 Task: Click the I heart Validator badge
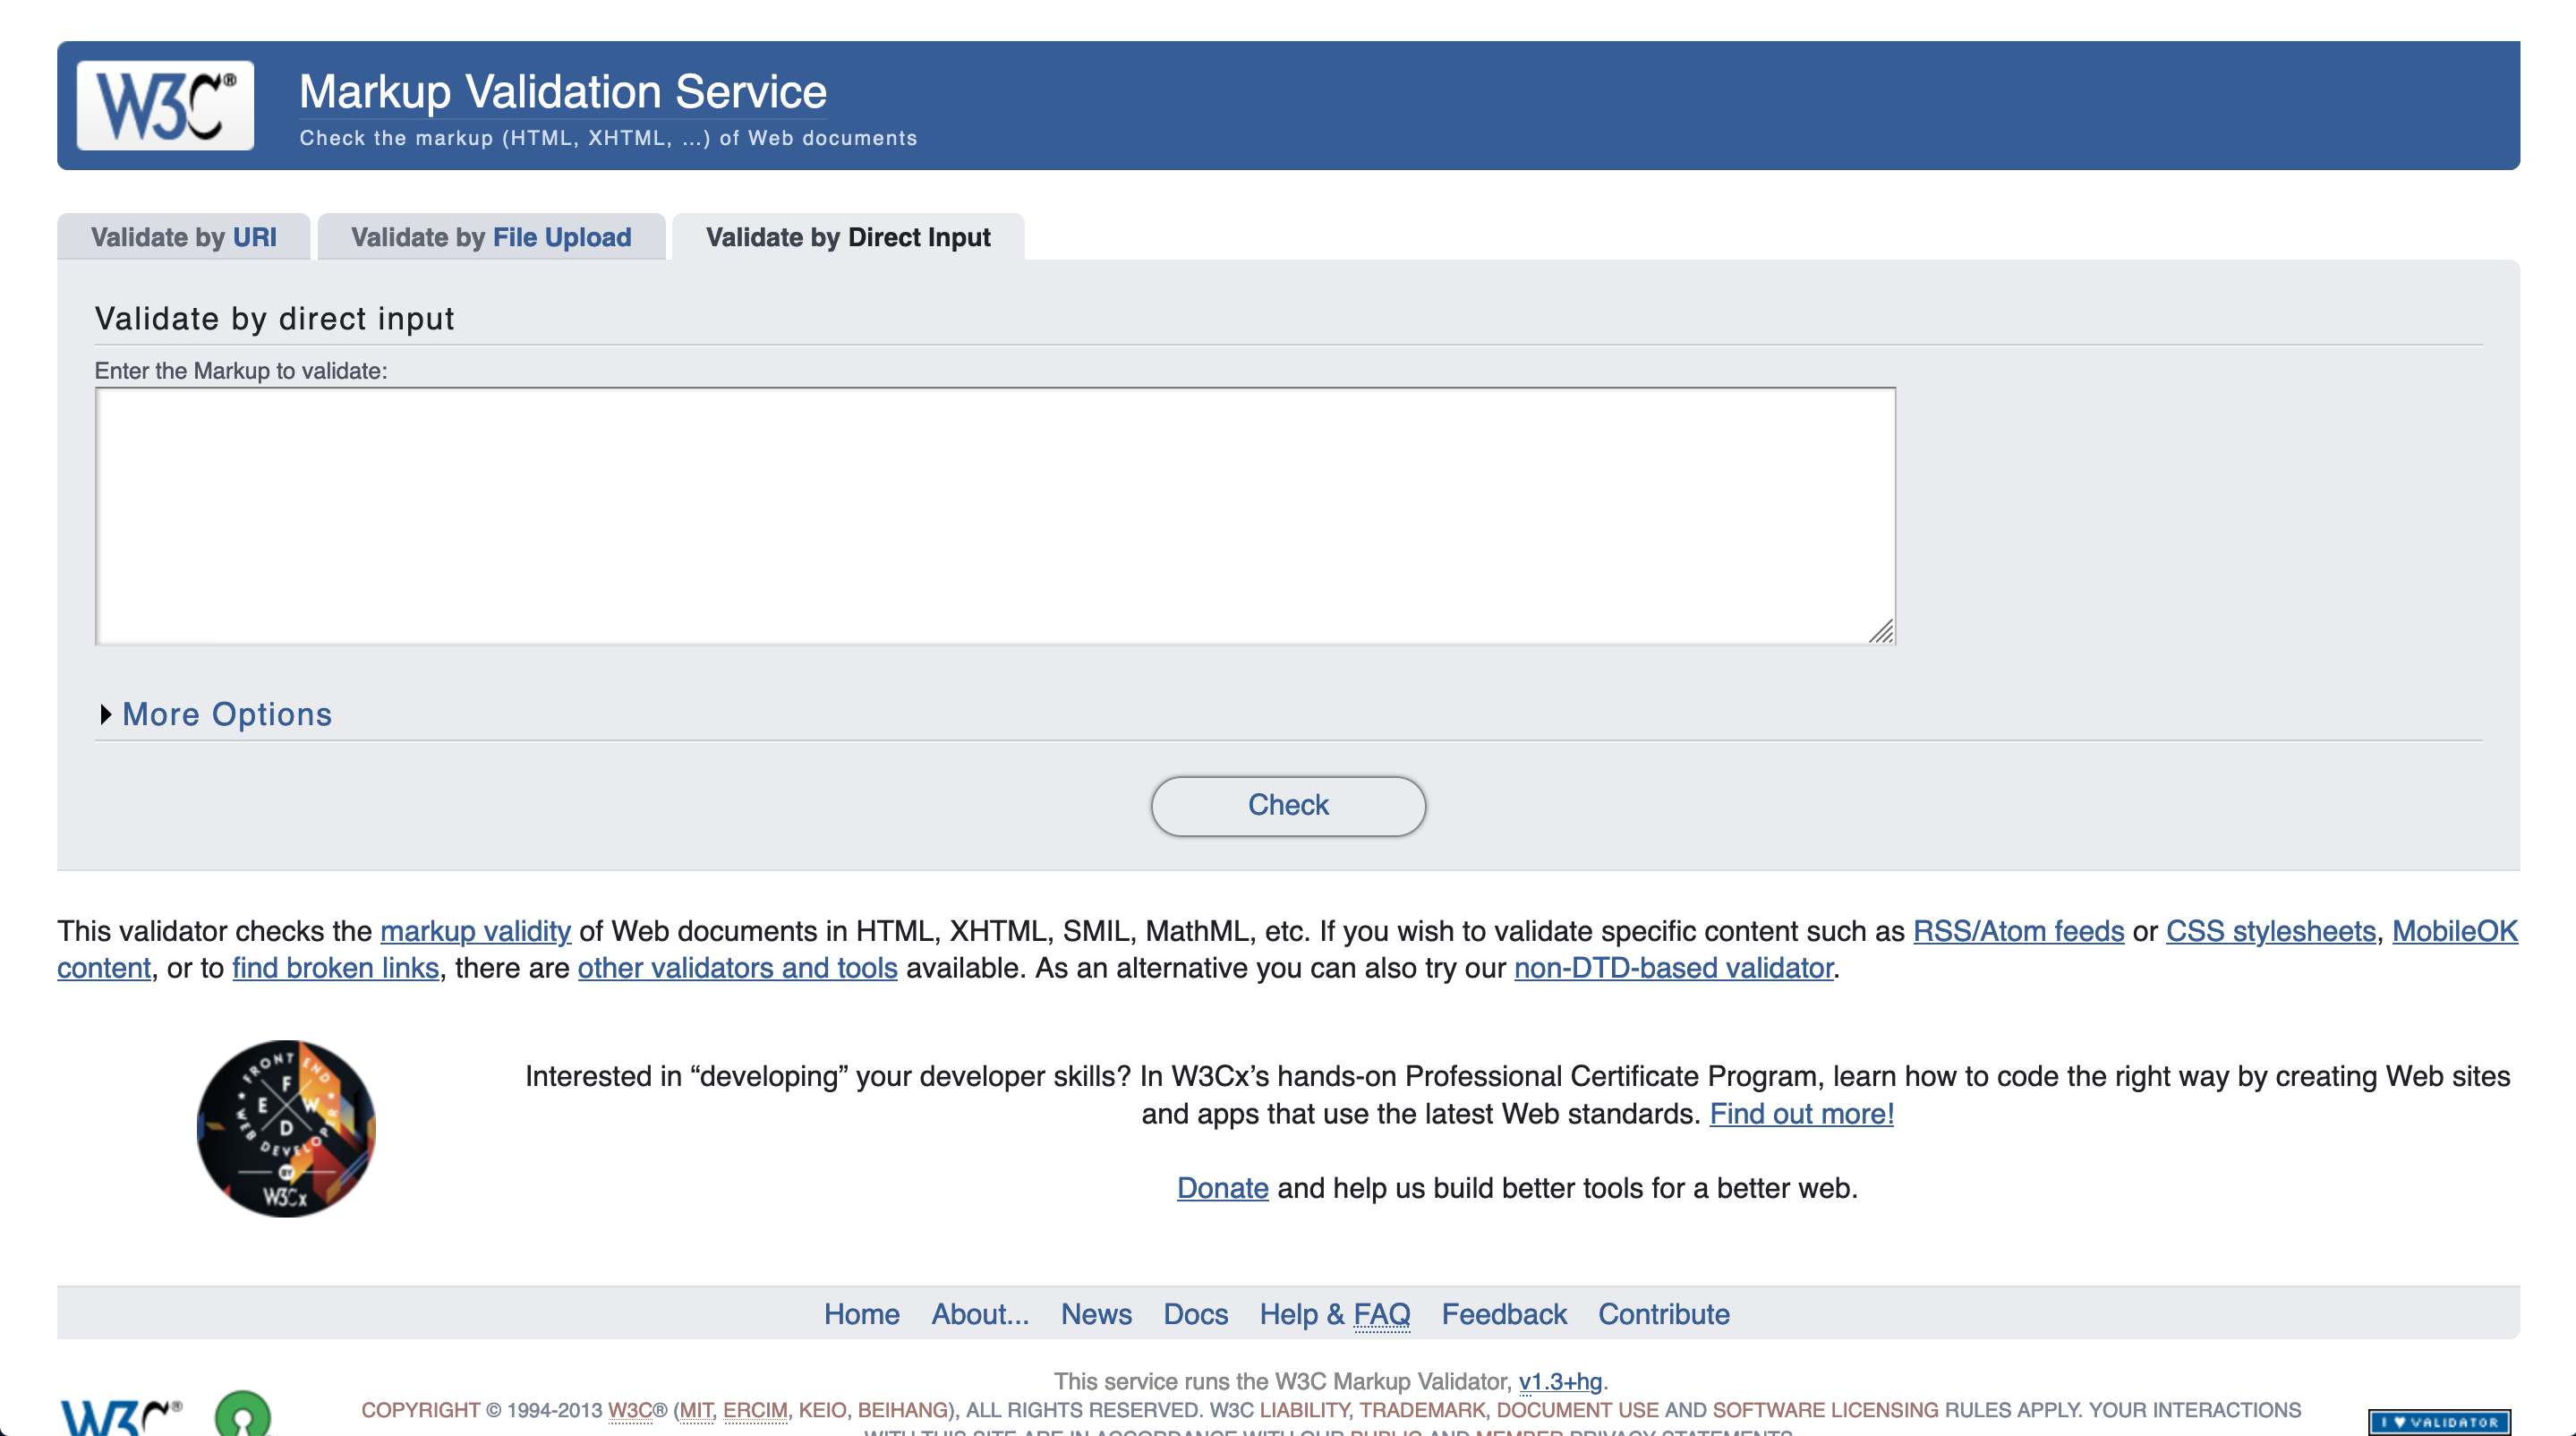[2438, 1421]
